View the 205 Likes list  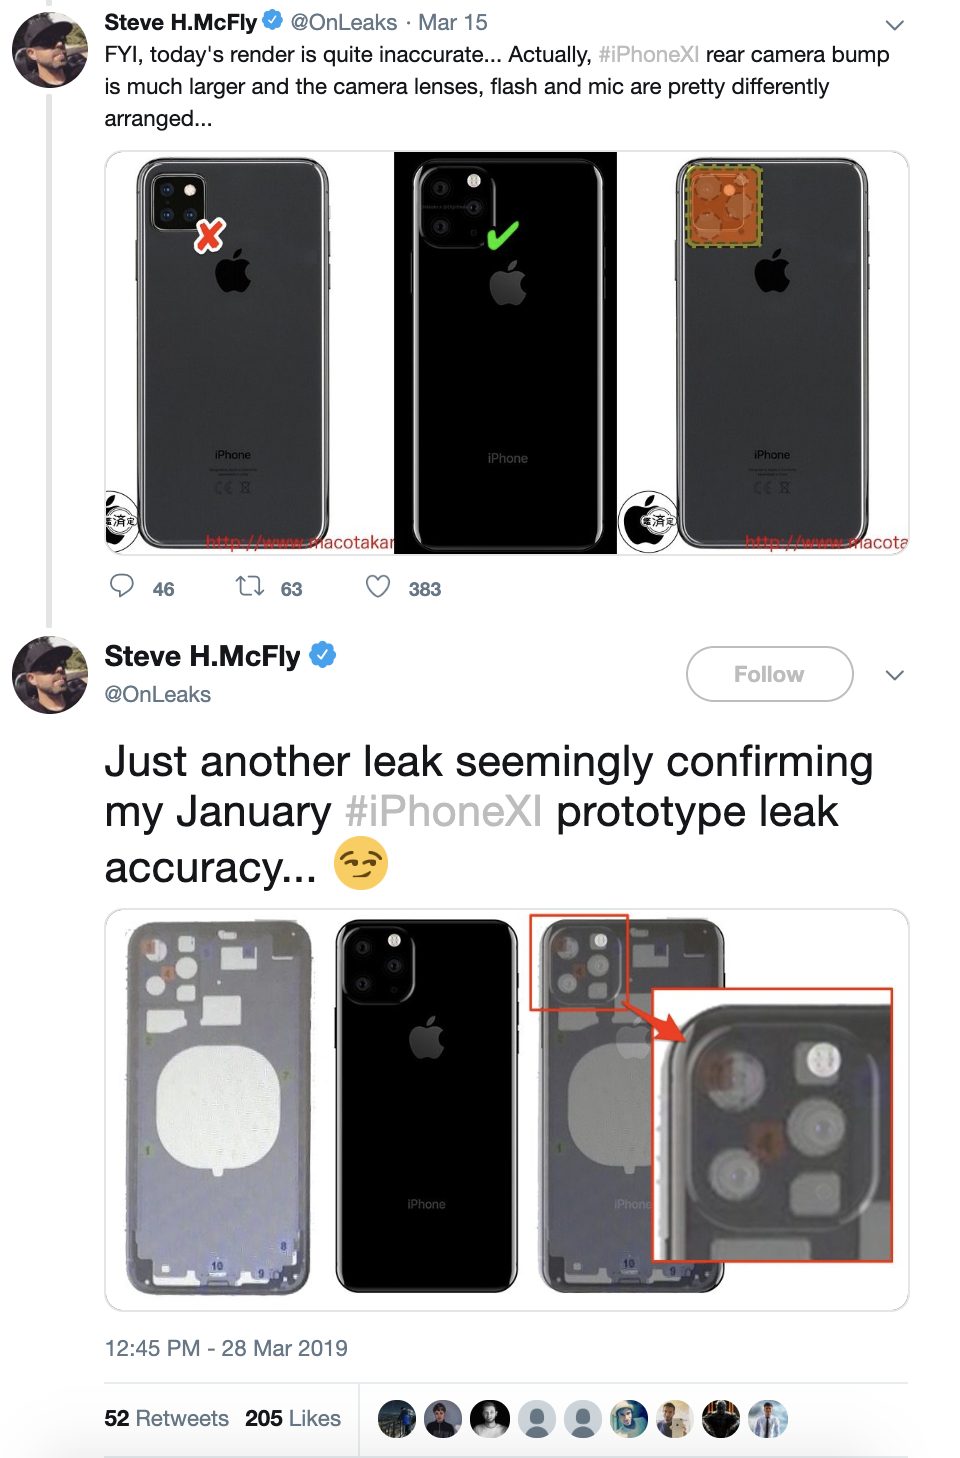click(x=292, y=1418)
